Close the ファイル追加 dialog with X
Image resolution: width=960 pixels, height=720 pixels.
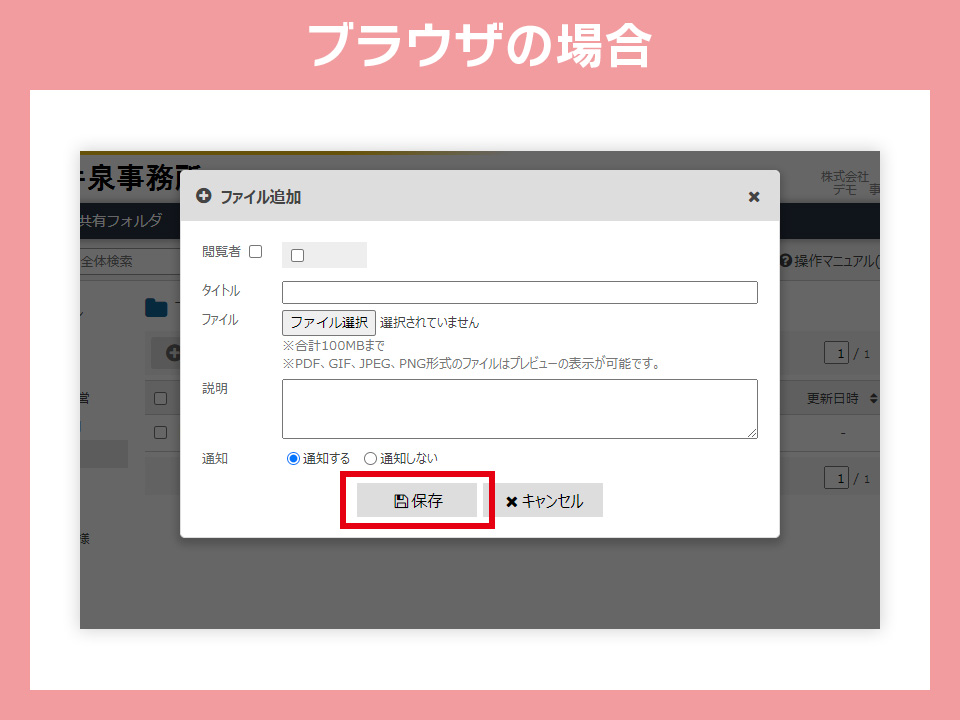coord(754,197)
